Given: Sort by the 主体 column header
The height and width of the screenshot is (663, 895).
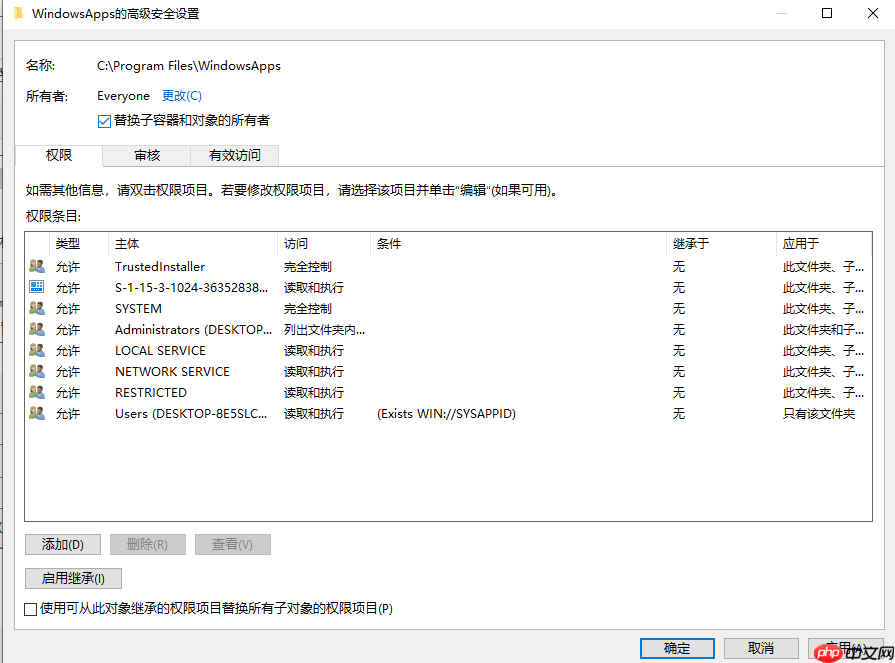Looking at the screenshot, I should [x=192, y=244].
